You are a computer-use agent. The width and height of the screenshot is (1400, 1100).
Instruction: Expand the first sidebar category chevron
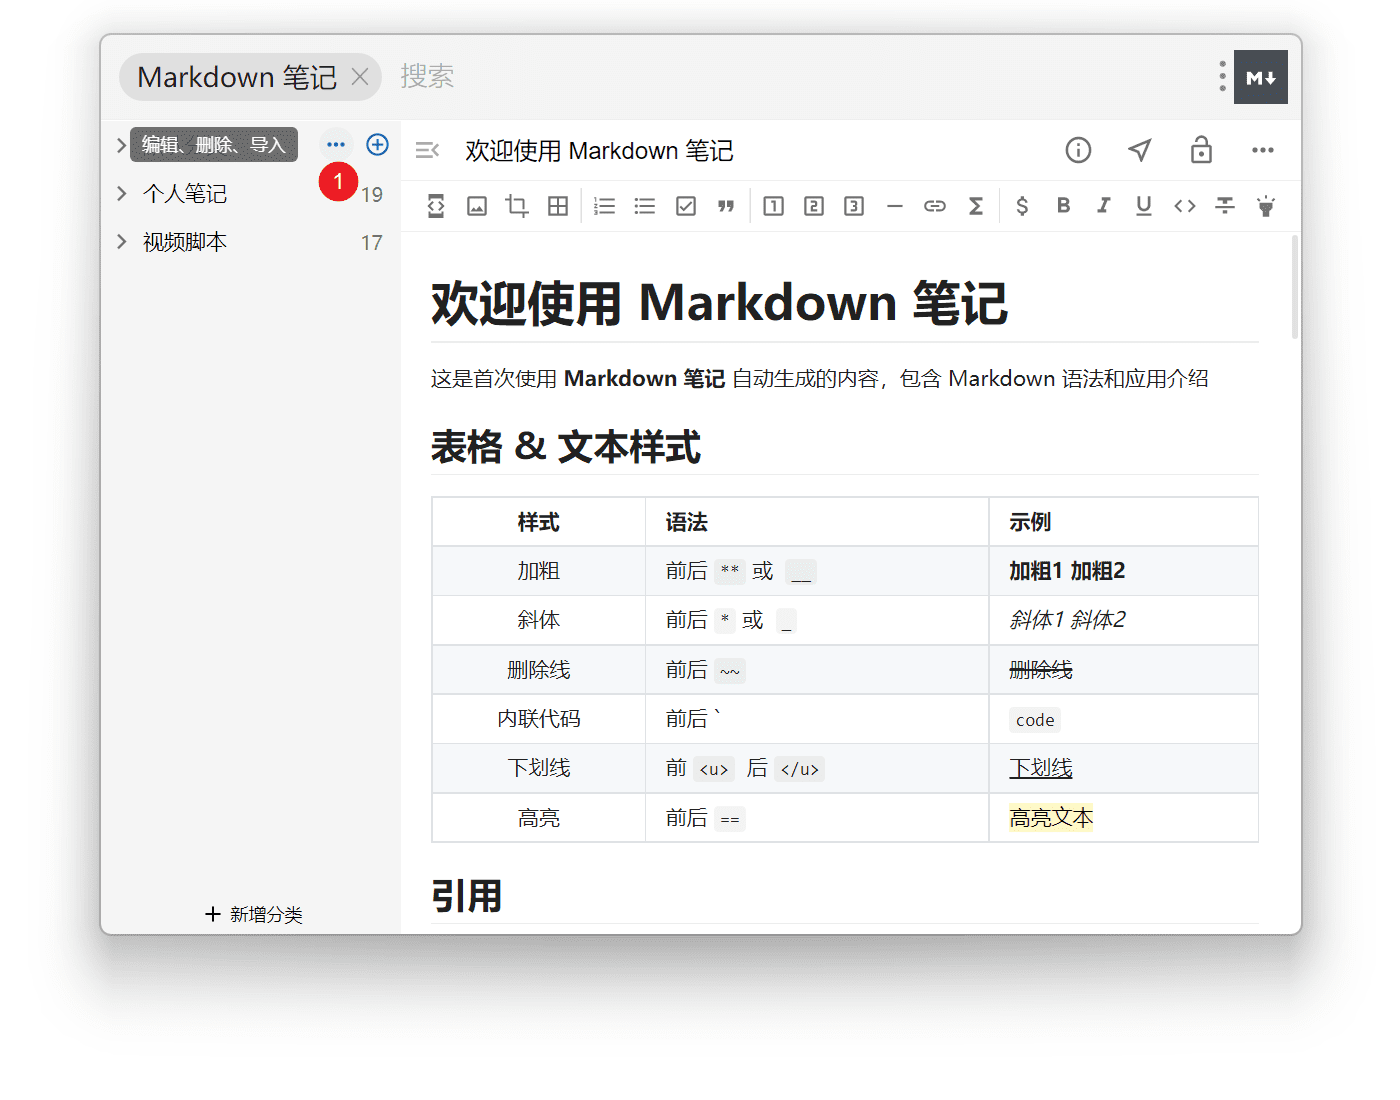[122, 145]
